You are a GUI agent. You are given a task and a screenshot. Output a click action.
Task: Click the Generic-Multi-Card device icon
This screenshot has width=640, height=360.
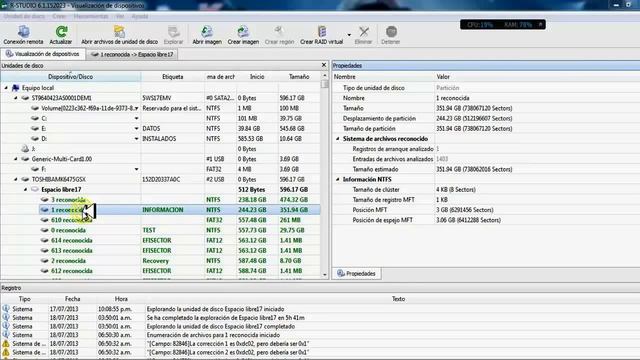25,159
